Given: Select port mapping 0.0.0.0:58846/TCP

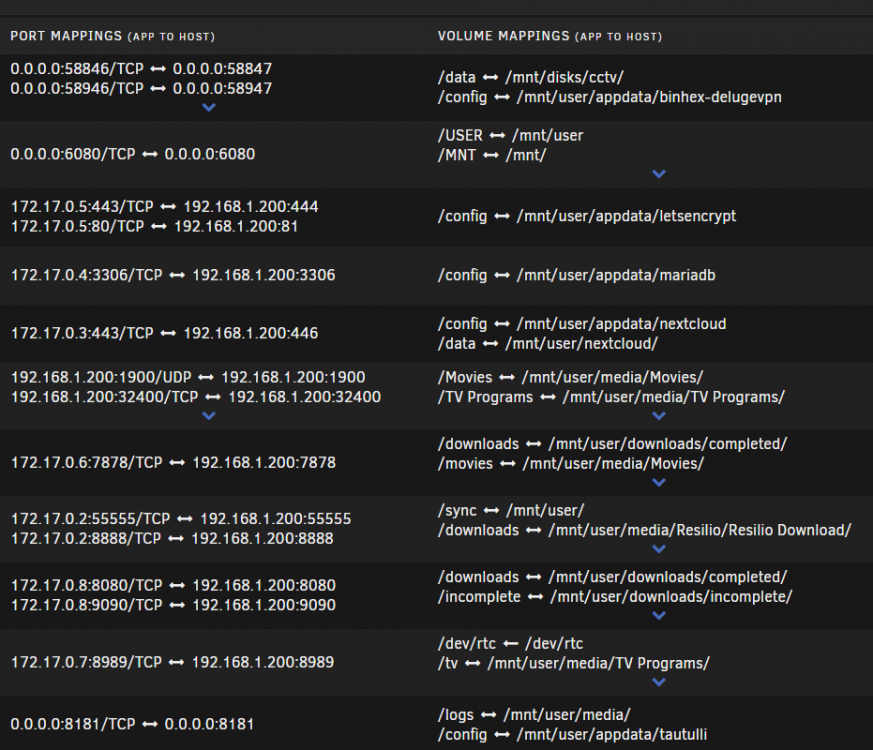Looking at the screenshot, I should click(141, 68).
